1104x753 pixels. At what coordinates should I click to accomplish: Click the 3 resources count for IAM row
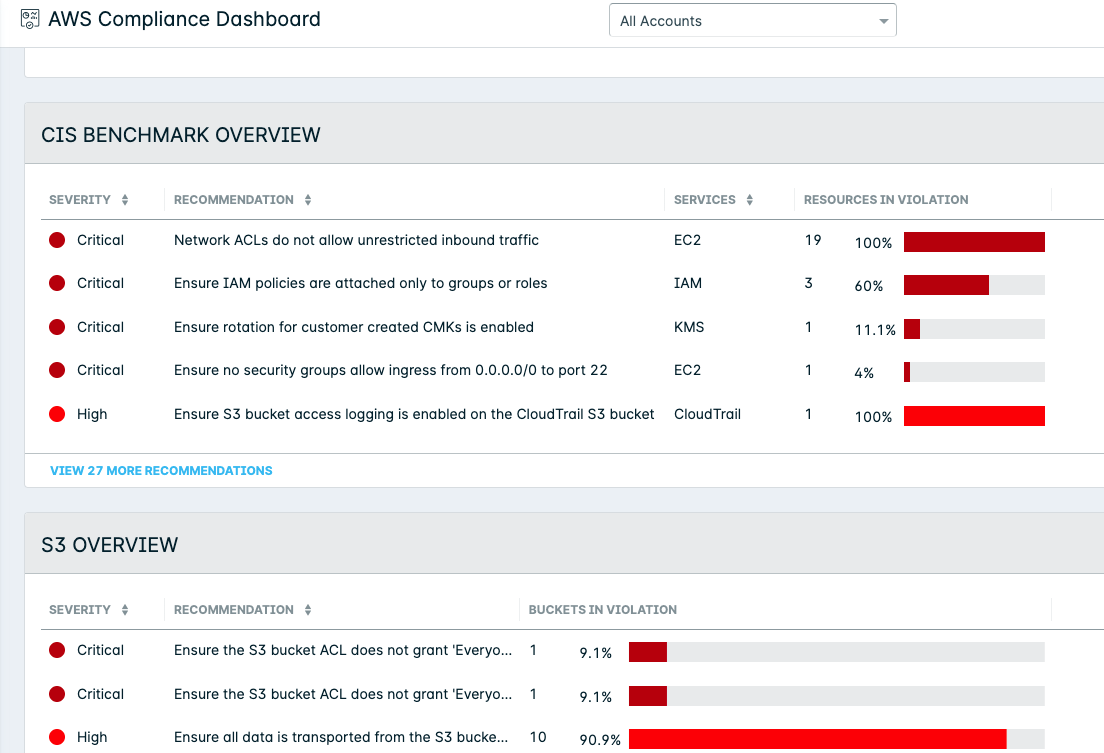(x=808, y=283)
